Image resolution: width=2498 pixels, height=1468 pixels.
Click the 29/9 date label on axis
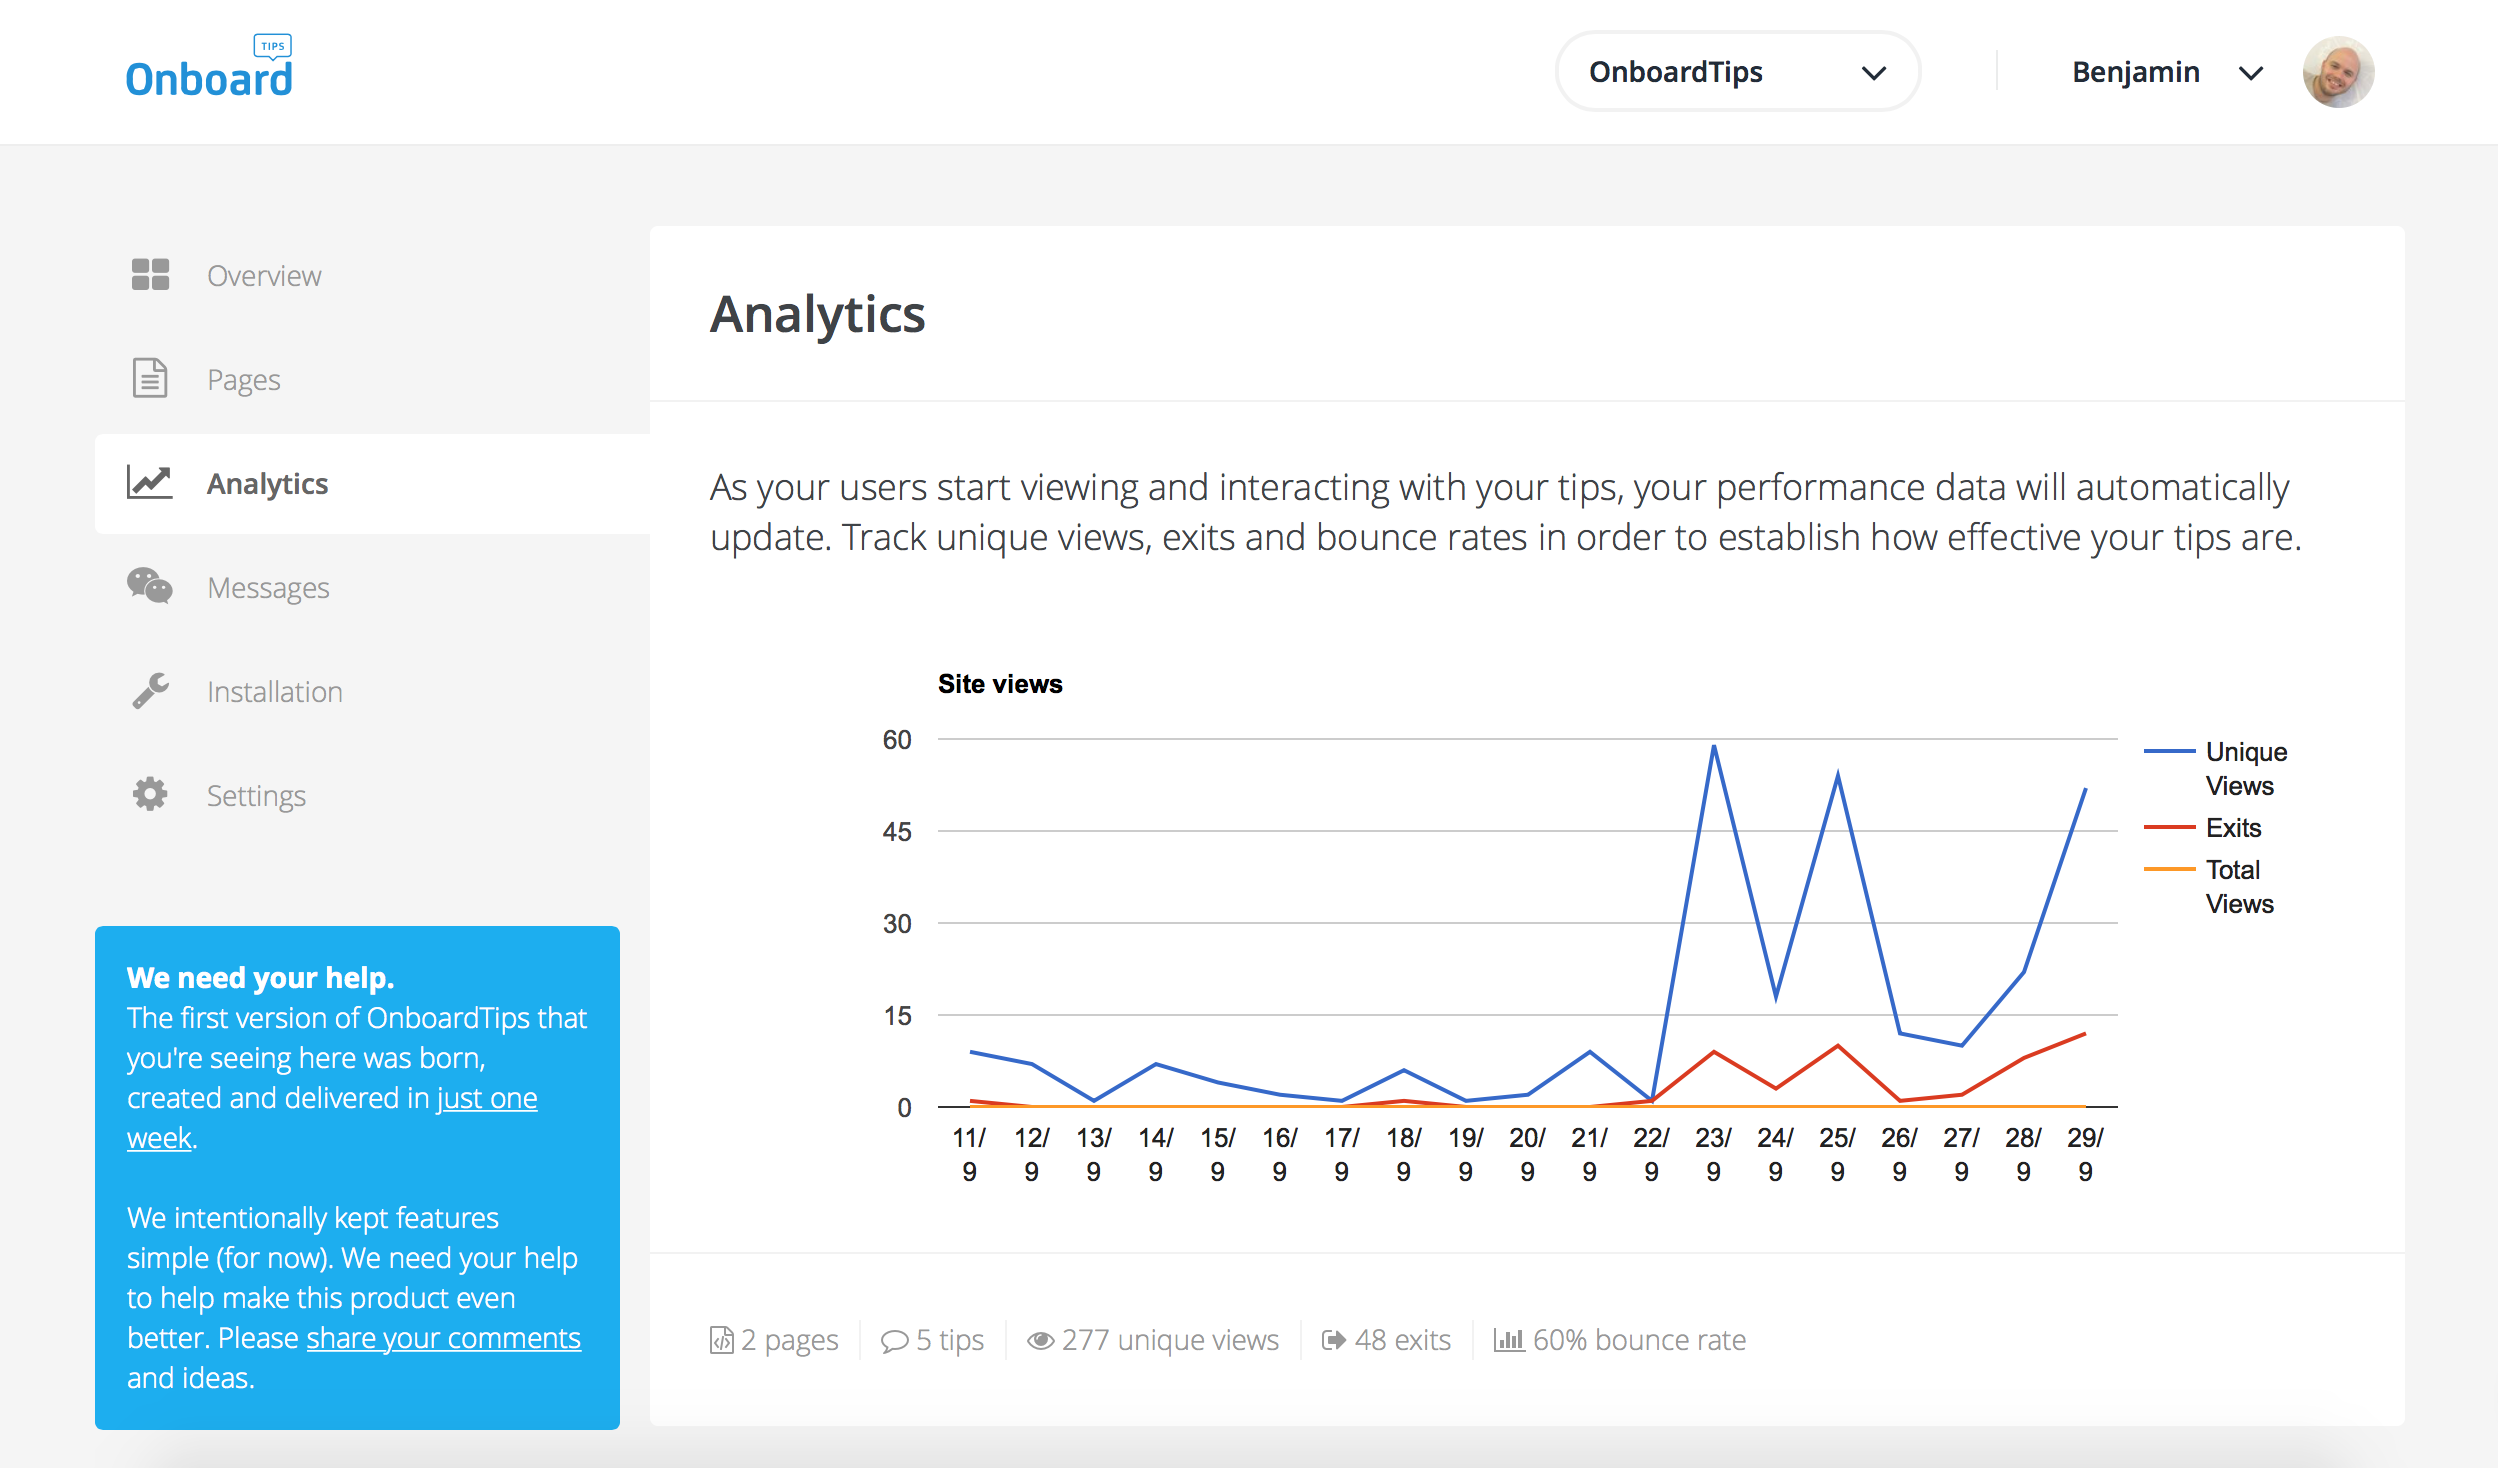[2085, 1154]
